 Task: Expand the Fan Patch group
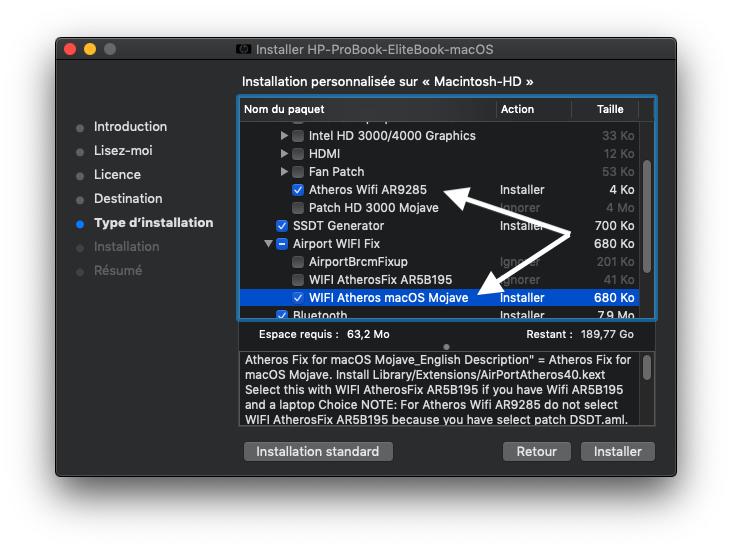point(284,172)
